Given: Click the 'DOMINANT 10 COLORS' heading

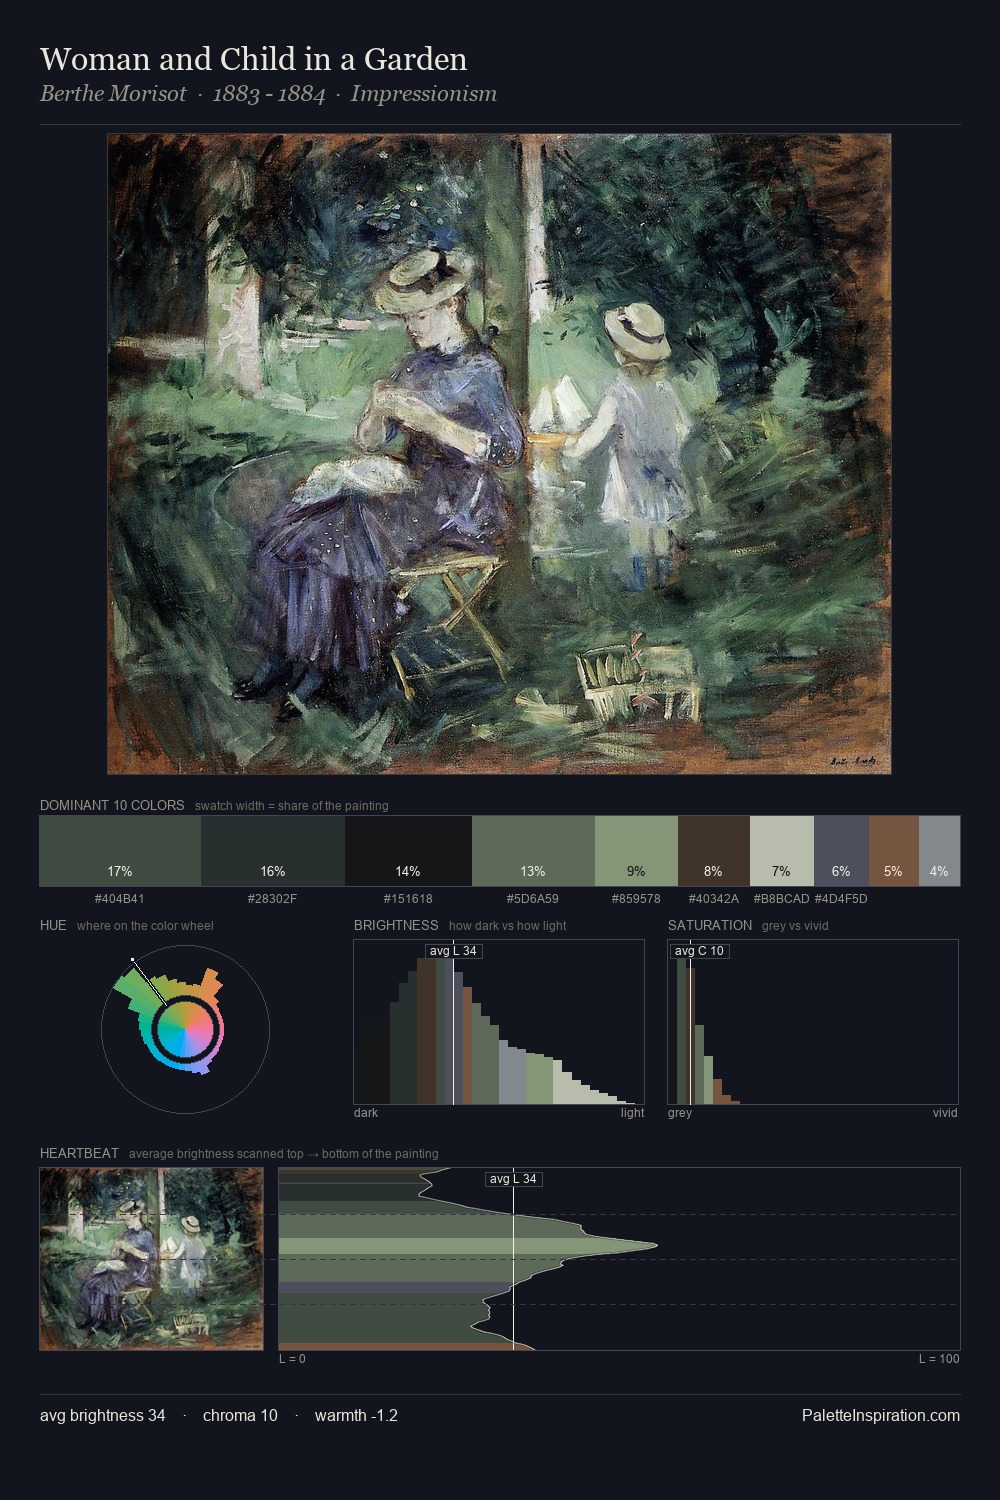Looking at the screenshot, I should (x=112, y=805).
